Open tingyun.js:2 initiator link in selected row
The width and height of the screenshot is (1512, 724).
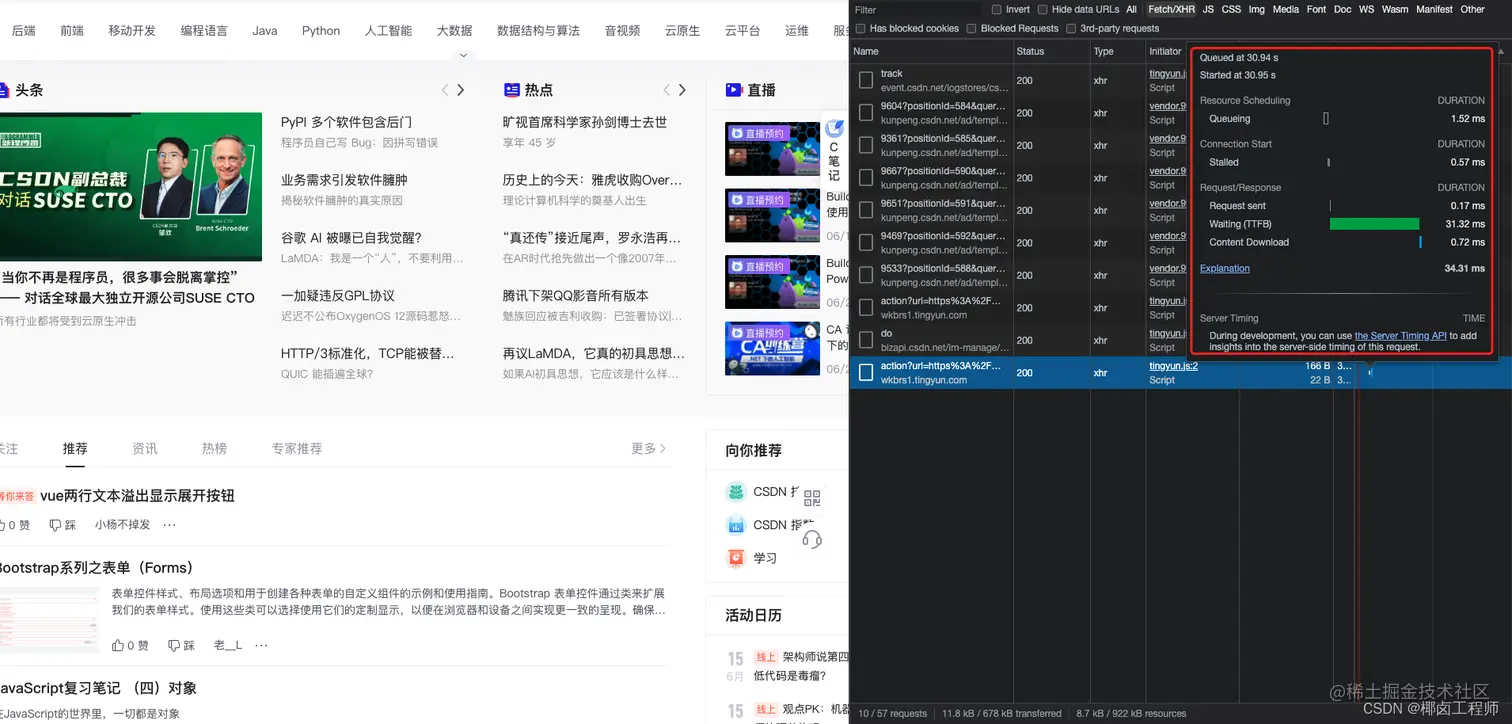coord(1173,366)
